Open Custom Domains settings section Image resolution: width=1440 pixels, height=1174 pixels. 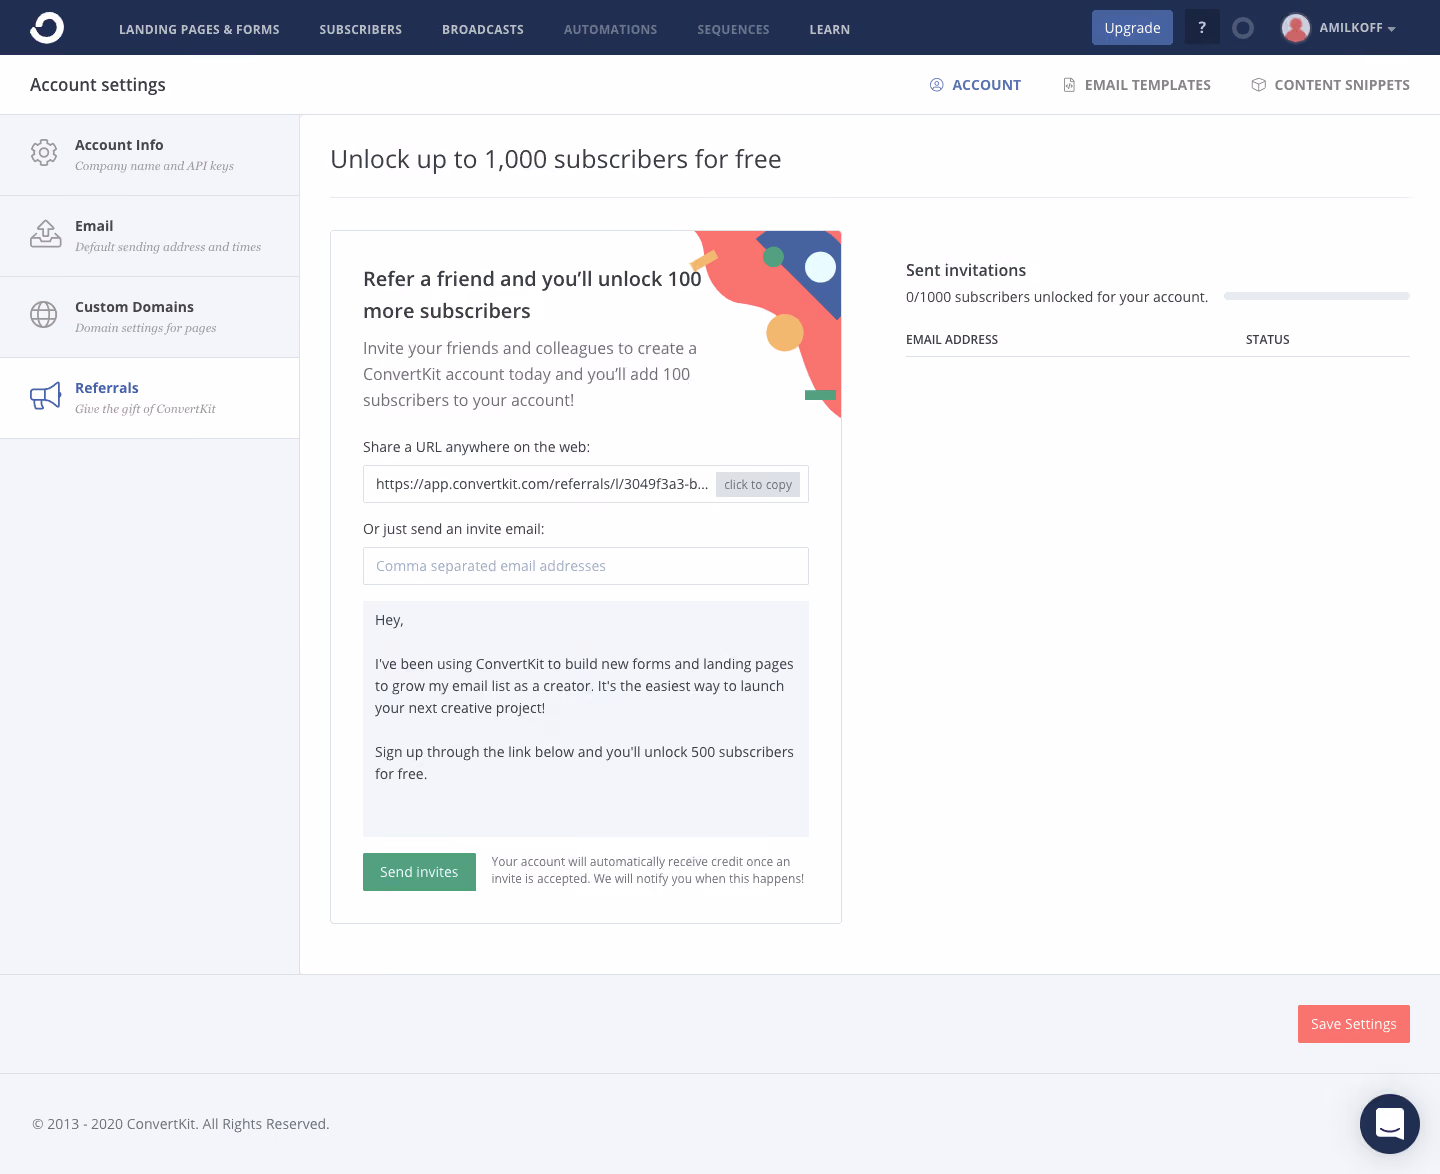(149, 317)
